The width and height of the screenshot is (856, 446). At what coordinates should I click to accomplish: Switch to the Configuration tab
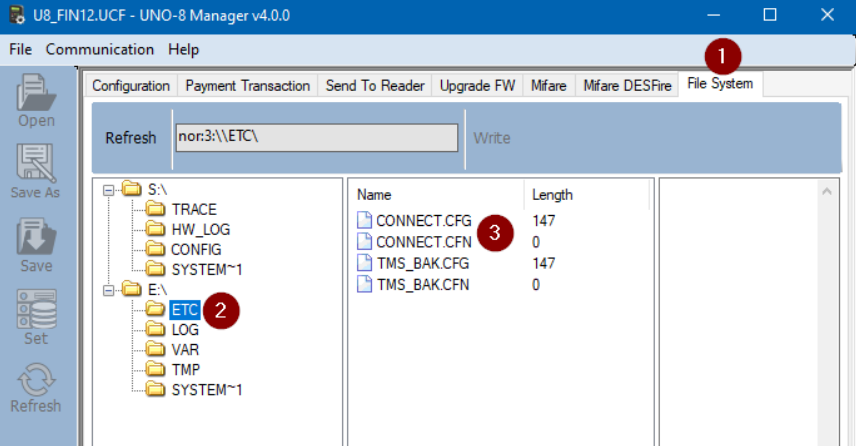coord(131,86)
